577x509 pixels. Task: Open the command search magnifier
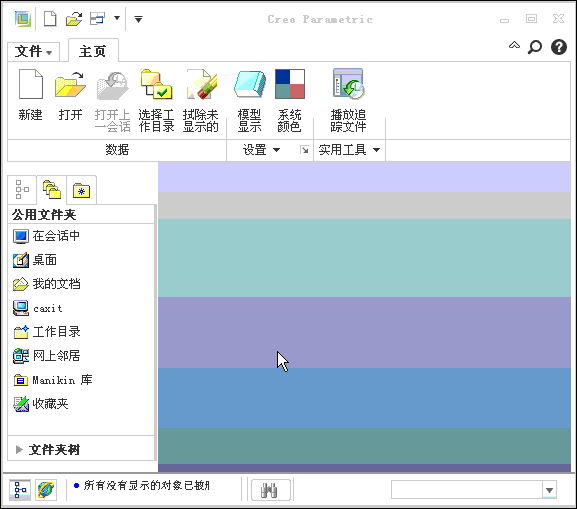535,47
